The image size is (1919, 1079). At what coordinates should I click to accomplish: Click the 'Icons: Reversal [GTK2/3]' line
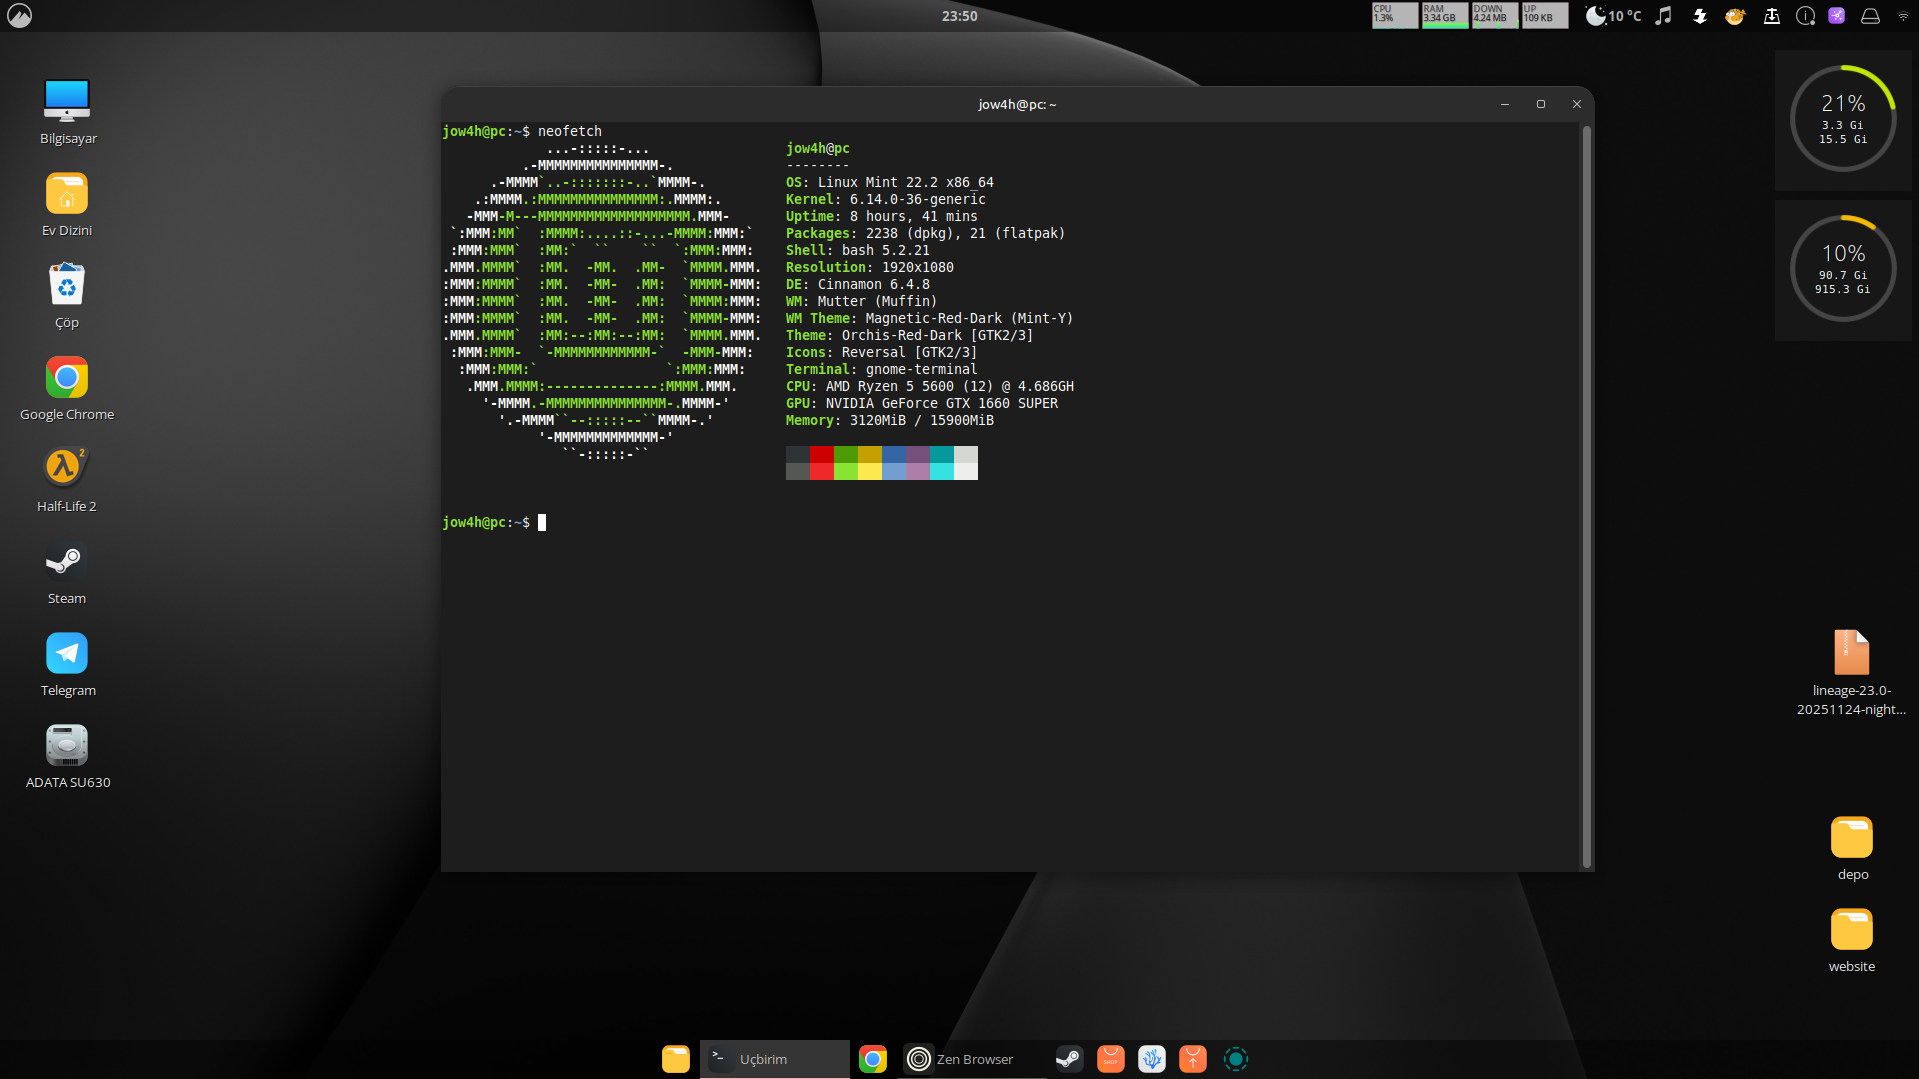pyautogui.click(x=881, y=352)
